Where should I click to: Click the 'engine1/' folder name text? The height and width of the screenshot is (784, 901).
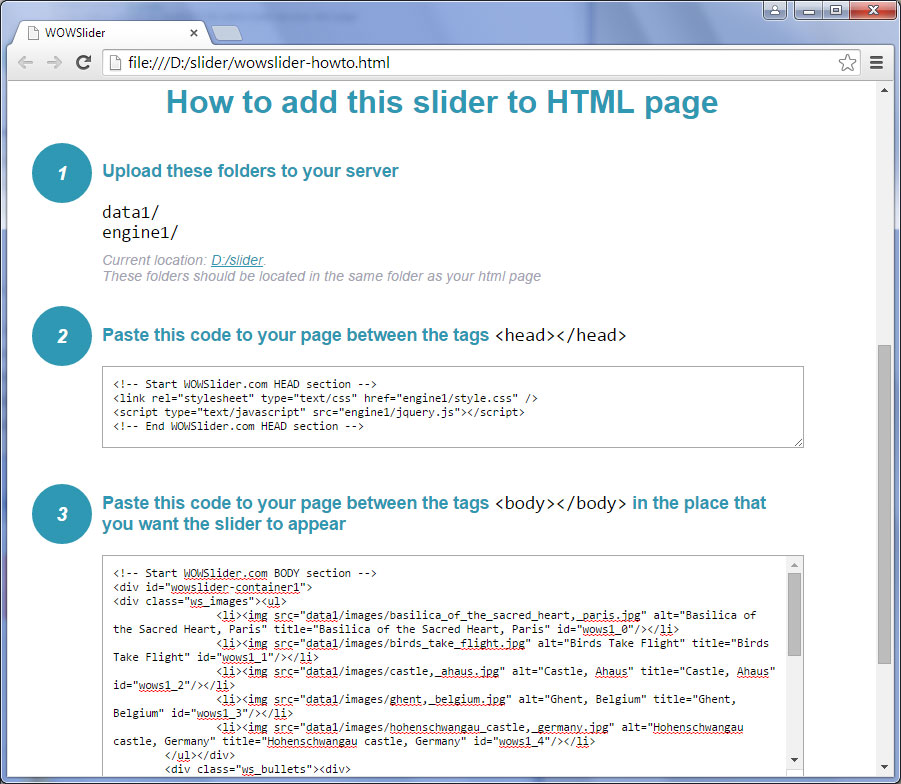(x=140, y=232)
